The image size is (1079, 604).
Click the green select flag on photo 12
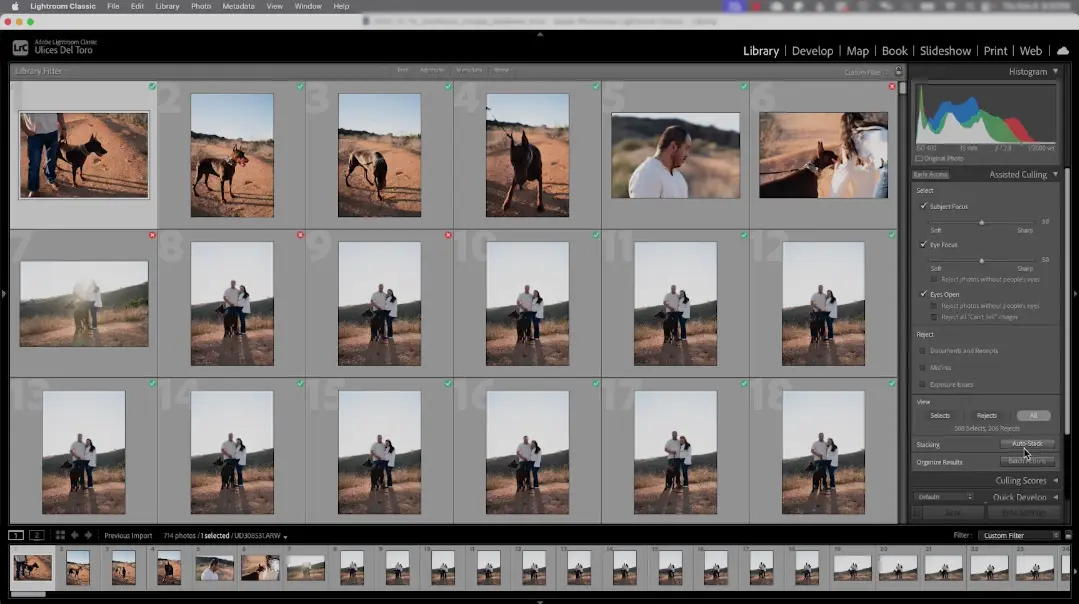(x=892, y=235)
